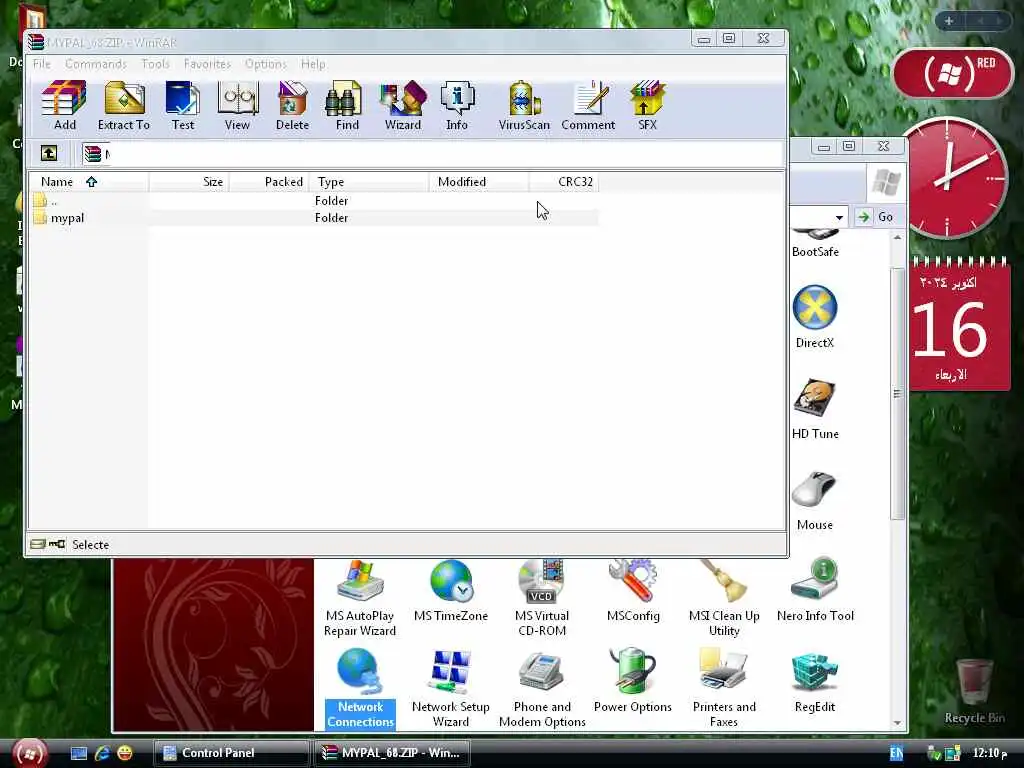Click the plus button on sidebar top
The height and width of the screenshot is (768, 1024).
[x=950, y=22]
